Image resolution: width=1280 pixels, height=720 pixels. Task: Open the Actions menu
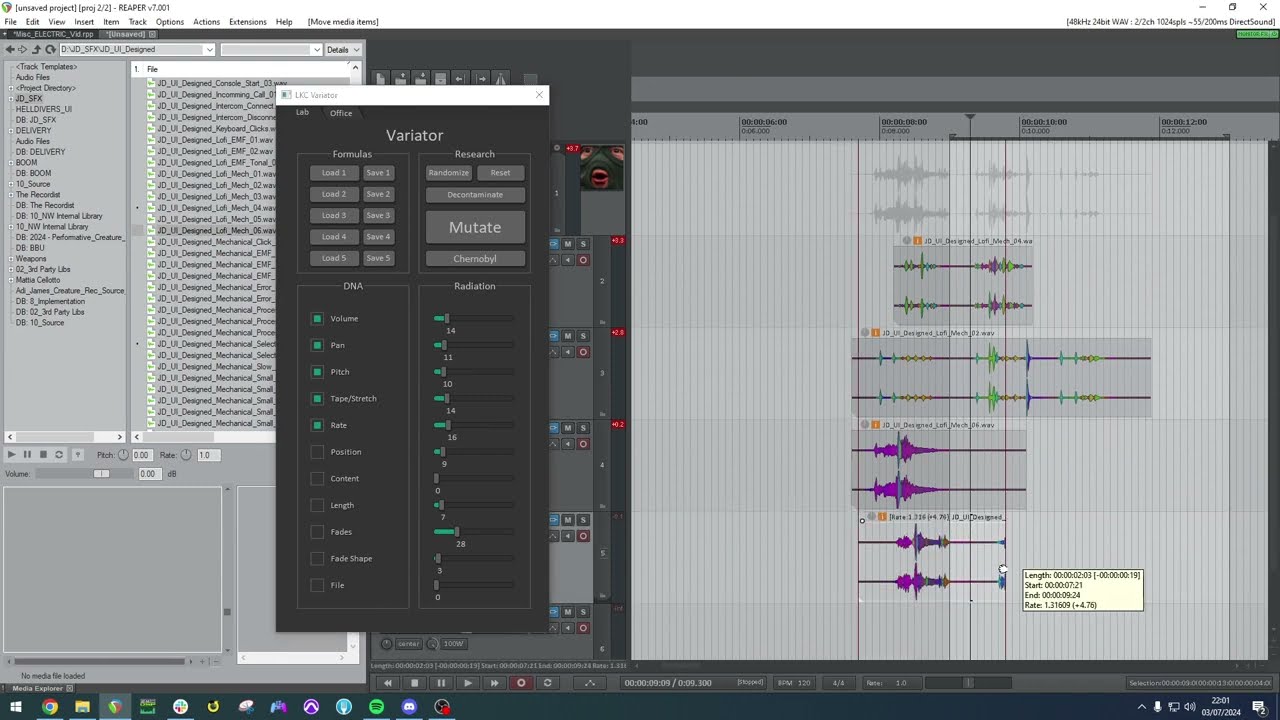(x=206, y=22)
